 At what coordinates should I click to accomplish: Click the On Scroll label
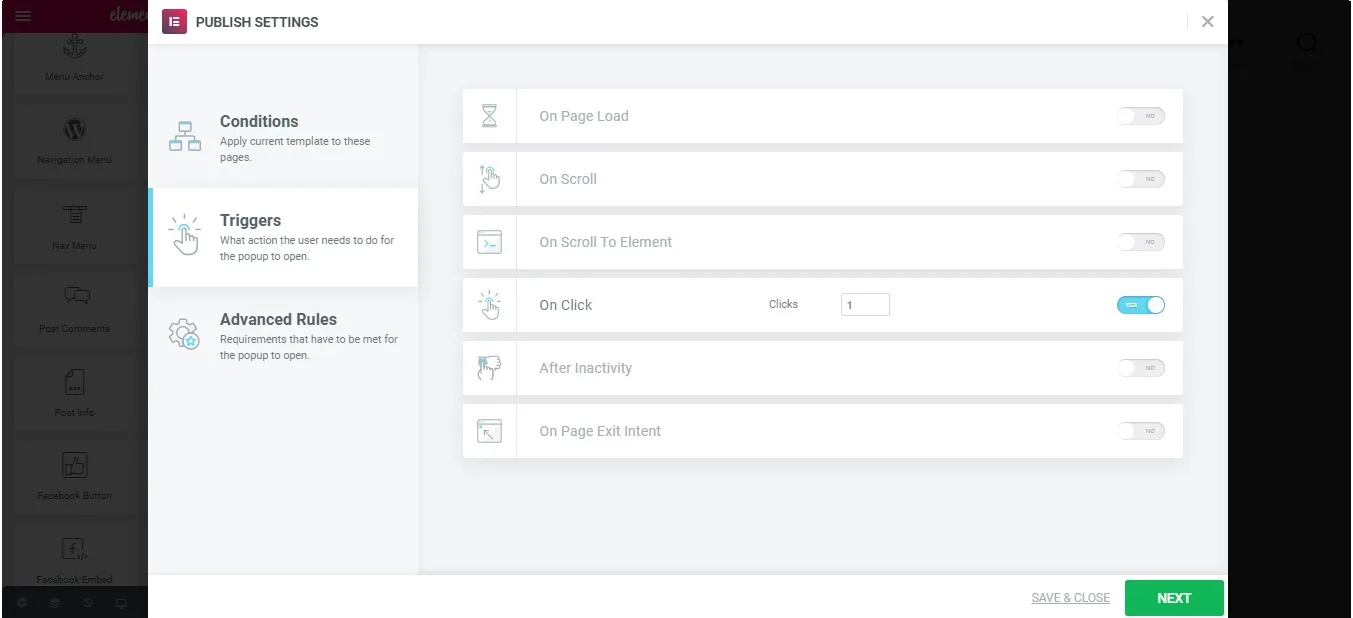tap(568, 179)
